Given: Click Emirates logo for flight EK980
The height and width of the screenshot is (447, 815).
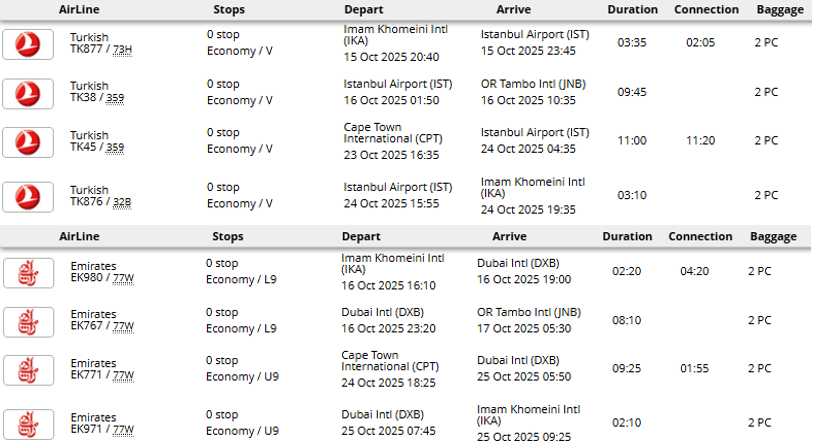Looking at the screenshot, I should 27,272.
